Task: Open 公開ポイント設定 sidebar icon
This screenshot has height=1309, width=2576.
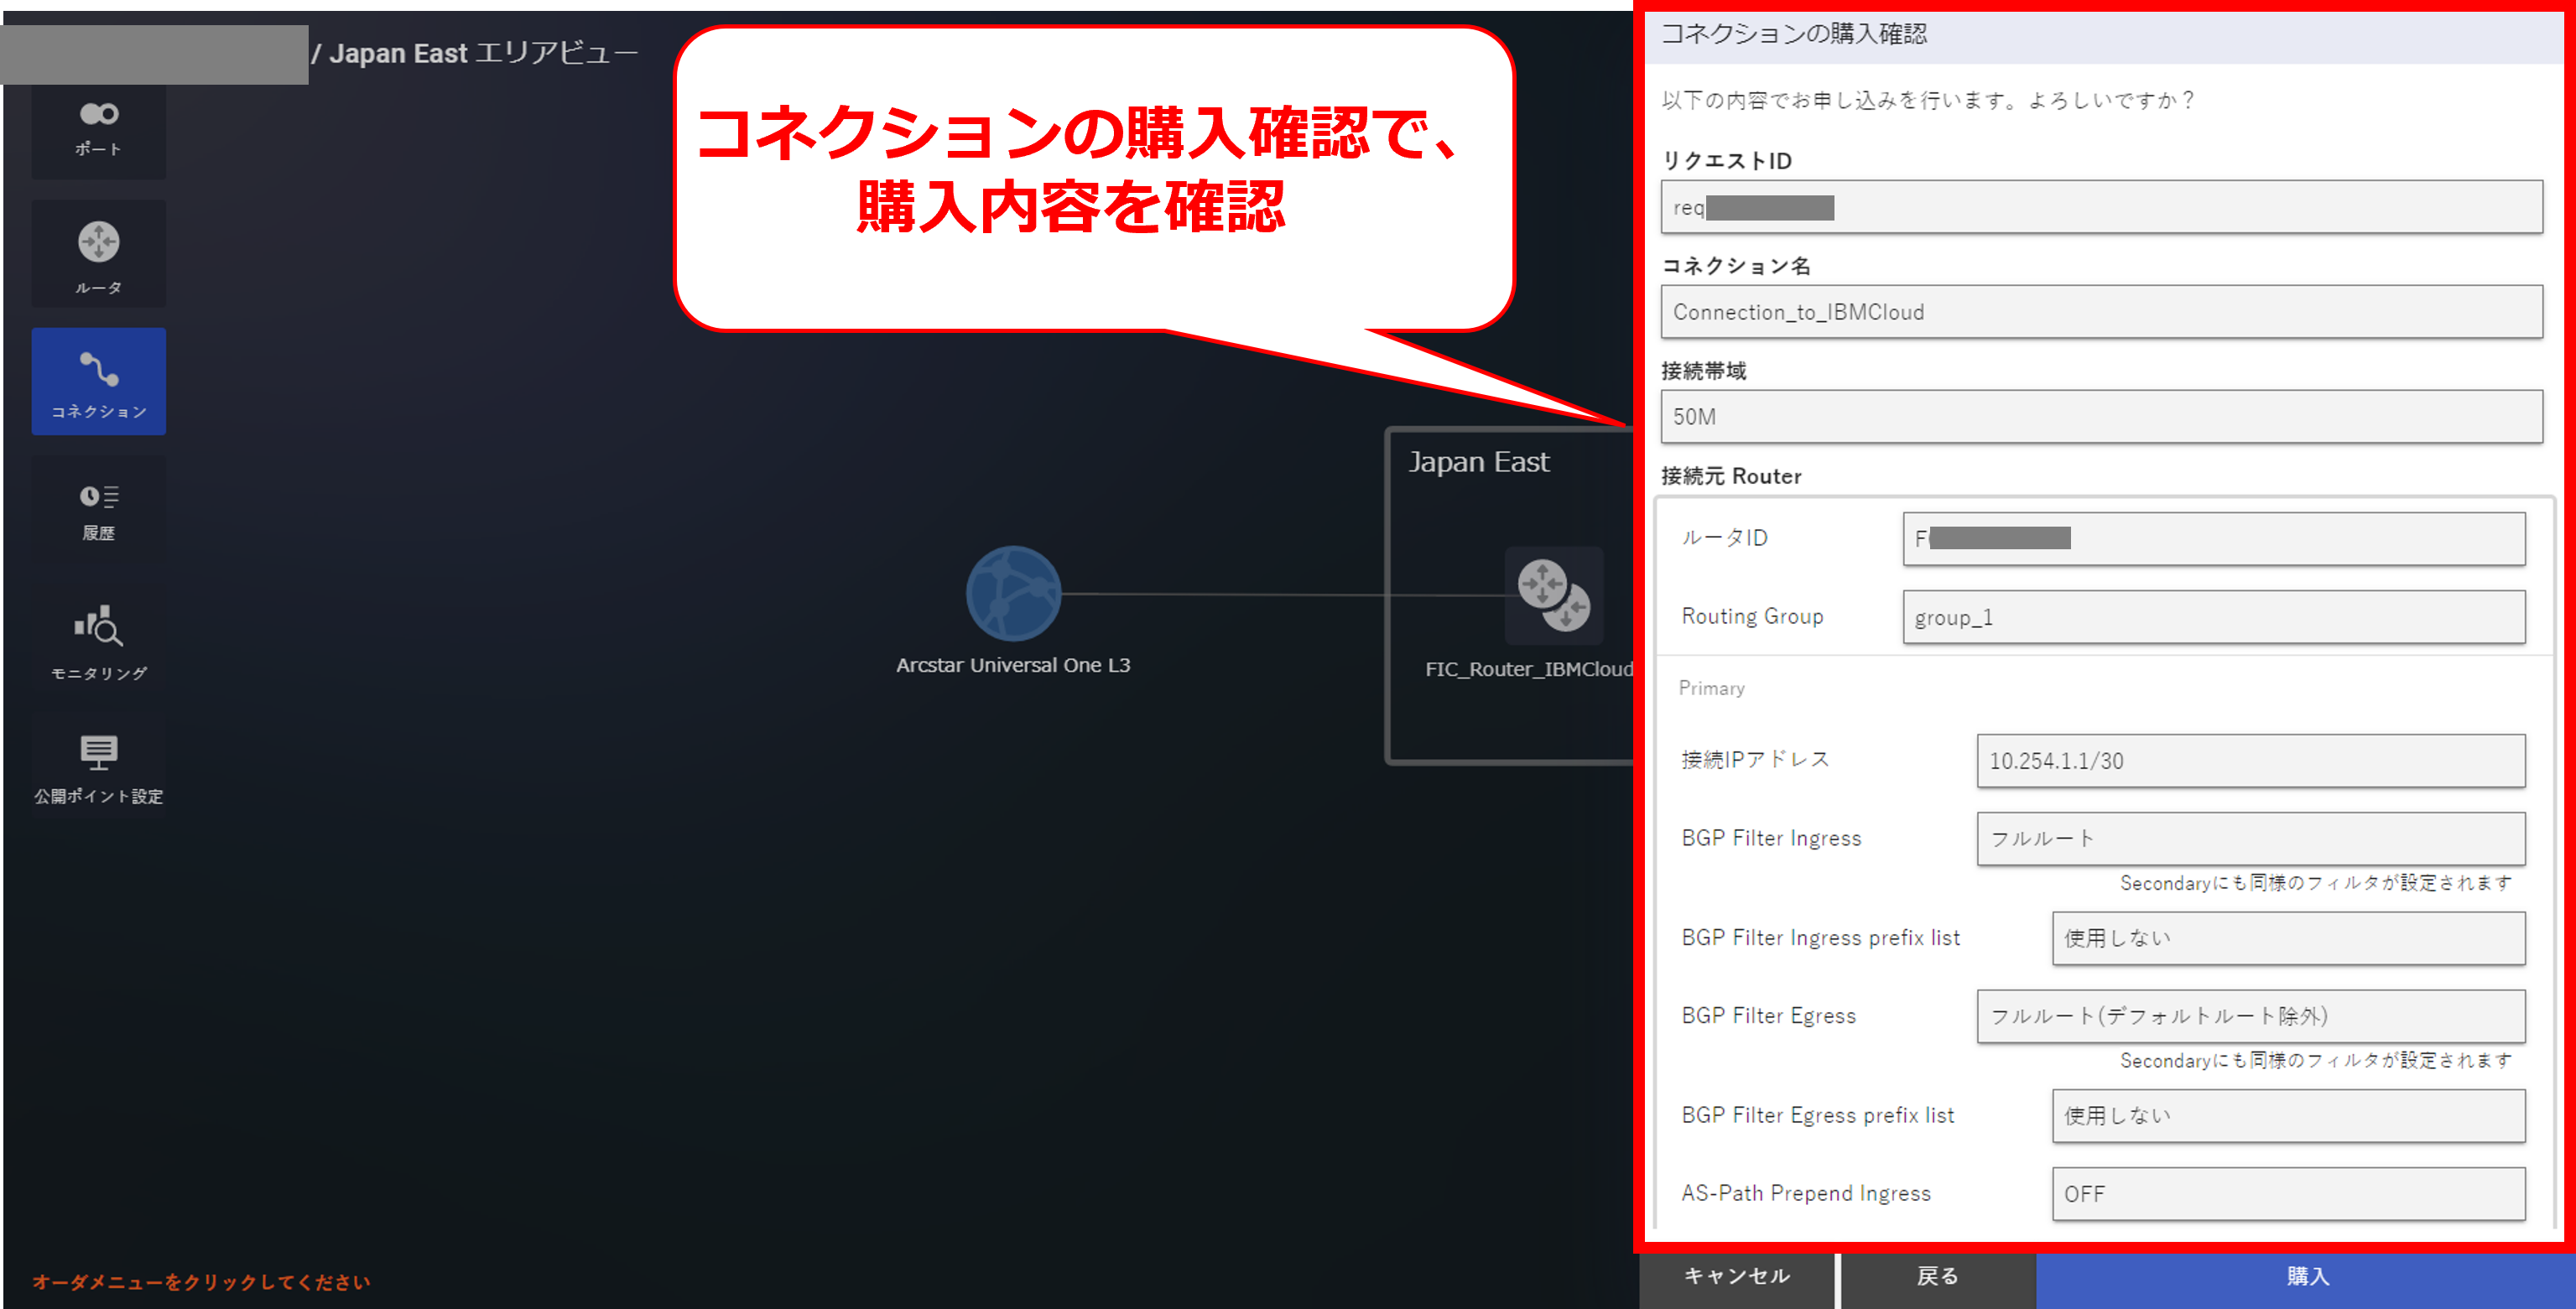Action: pyautogui.click(x=98, y=768)
